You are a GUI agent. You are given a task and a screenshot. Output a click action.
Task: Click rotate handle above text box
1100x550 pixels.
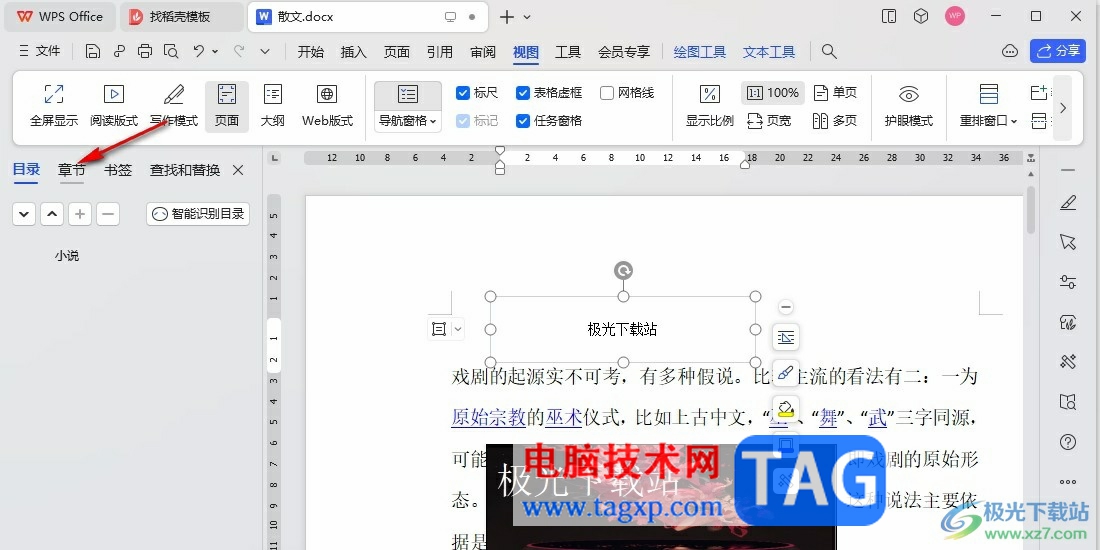click(623, 270)
